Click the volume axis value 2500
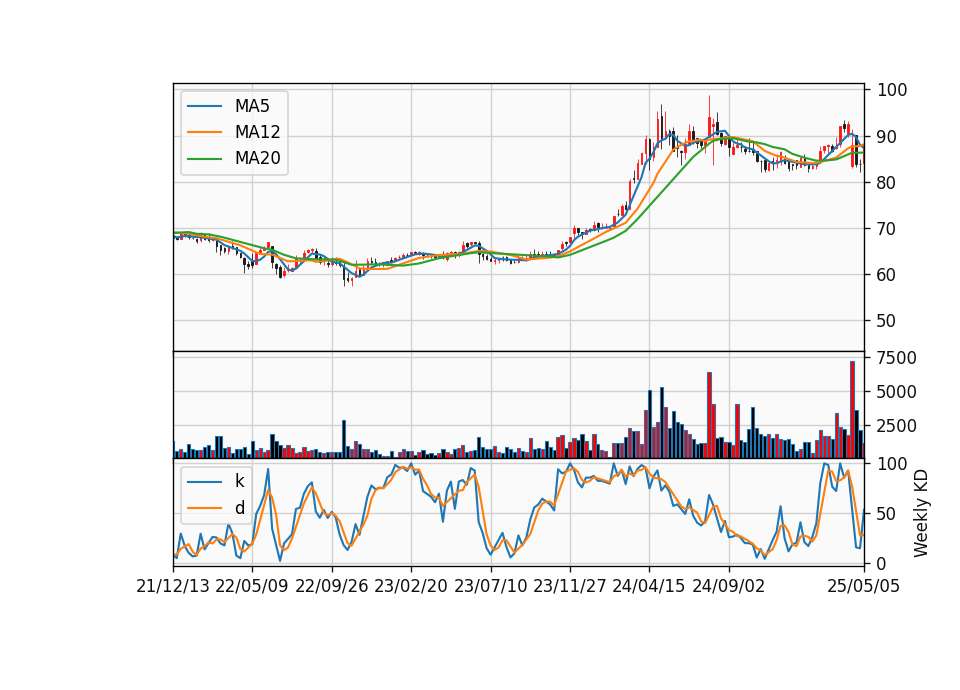960x690 pixels. click(x=896, y=426)
